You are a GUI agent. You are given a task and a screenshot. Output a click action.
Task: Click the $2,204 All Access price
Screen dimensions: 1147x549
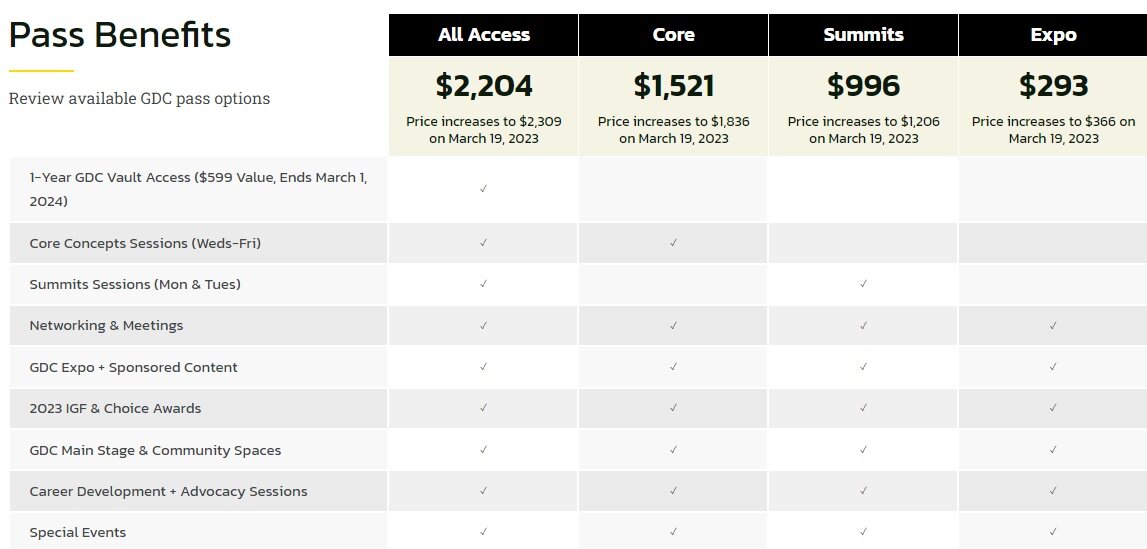[484, 86]
